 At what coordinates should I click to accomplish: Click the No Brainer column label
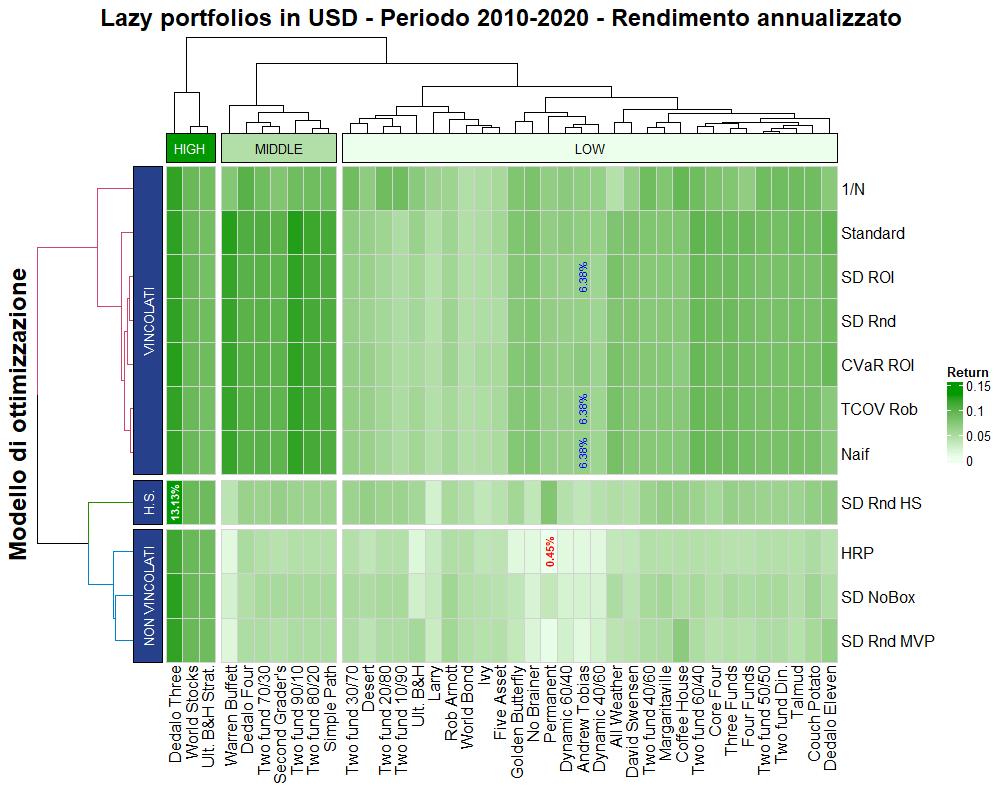point(533,704)
